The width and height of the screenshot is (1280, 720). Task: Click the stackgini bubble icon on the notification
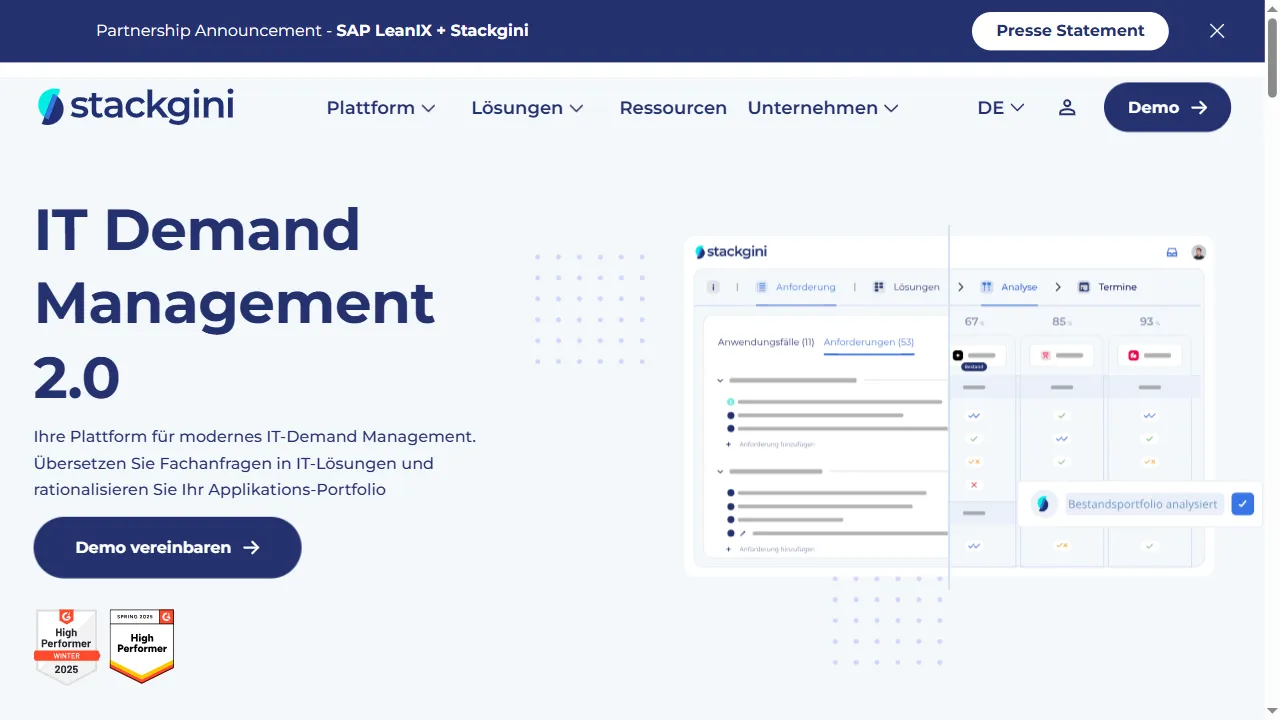click(x=1043, y=504)
